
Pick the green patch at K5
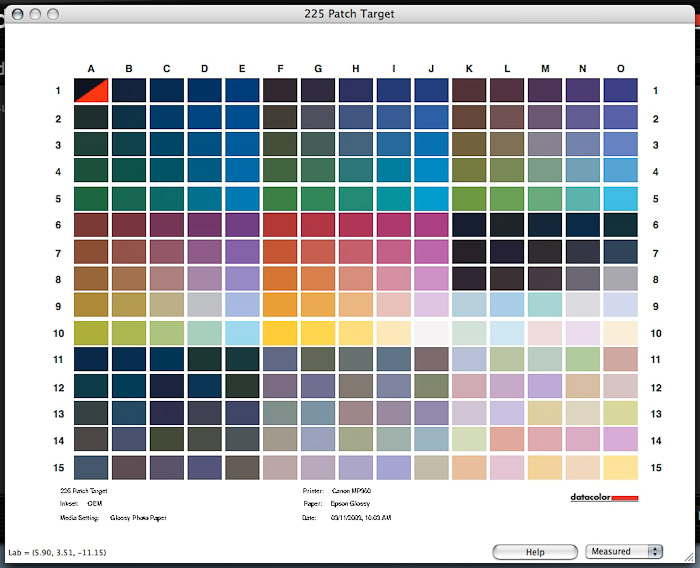click(469, 198)
